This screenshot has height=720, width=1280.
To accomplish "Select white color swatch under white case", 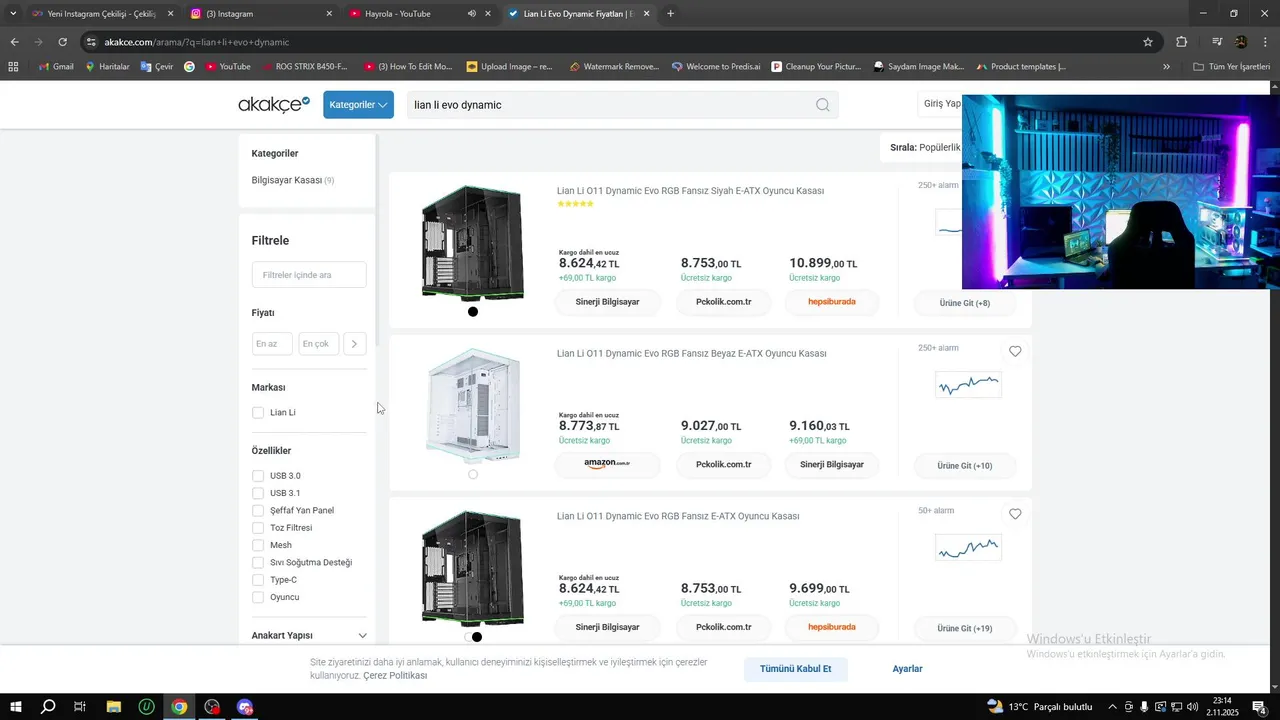I will coord(473,474).
